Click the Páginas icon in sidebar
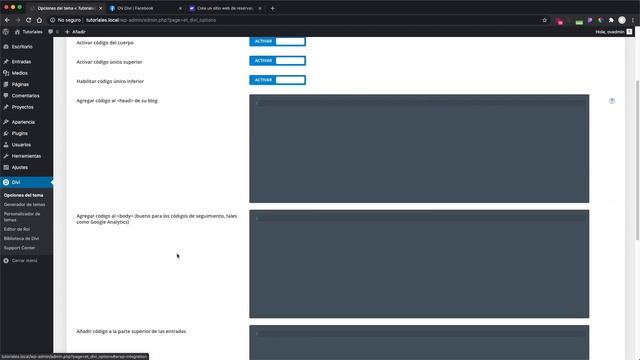 [x=6, y=84]
